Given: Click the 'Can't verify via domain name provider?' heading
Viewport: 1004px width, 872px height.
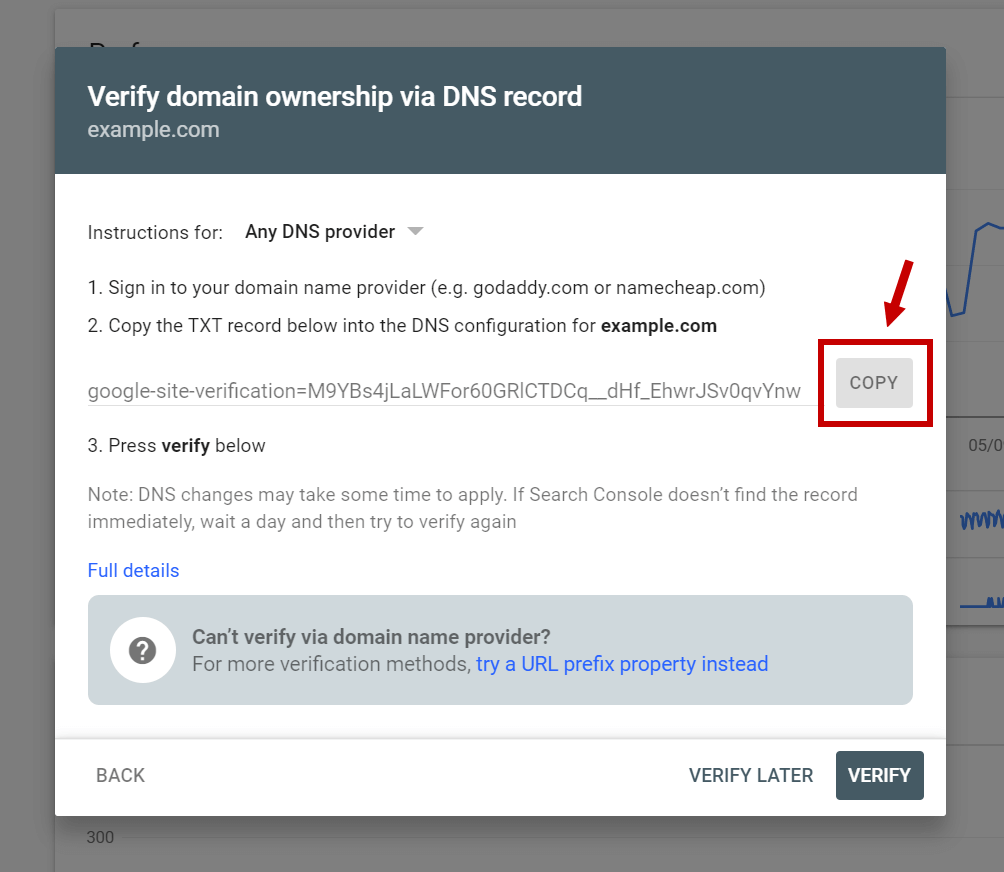Looking at the screenshot, I should (x=371, y=637).
